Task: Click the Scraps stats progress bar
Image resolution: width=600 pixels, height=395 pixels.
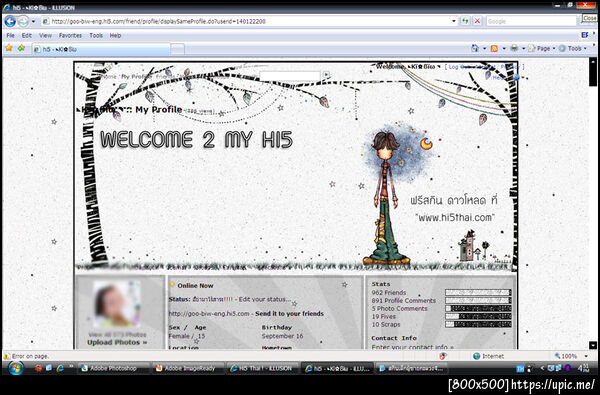Action: [478, 325]
